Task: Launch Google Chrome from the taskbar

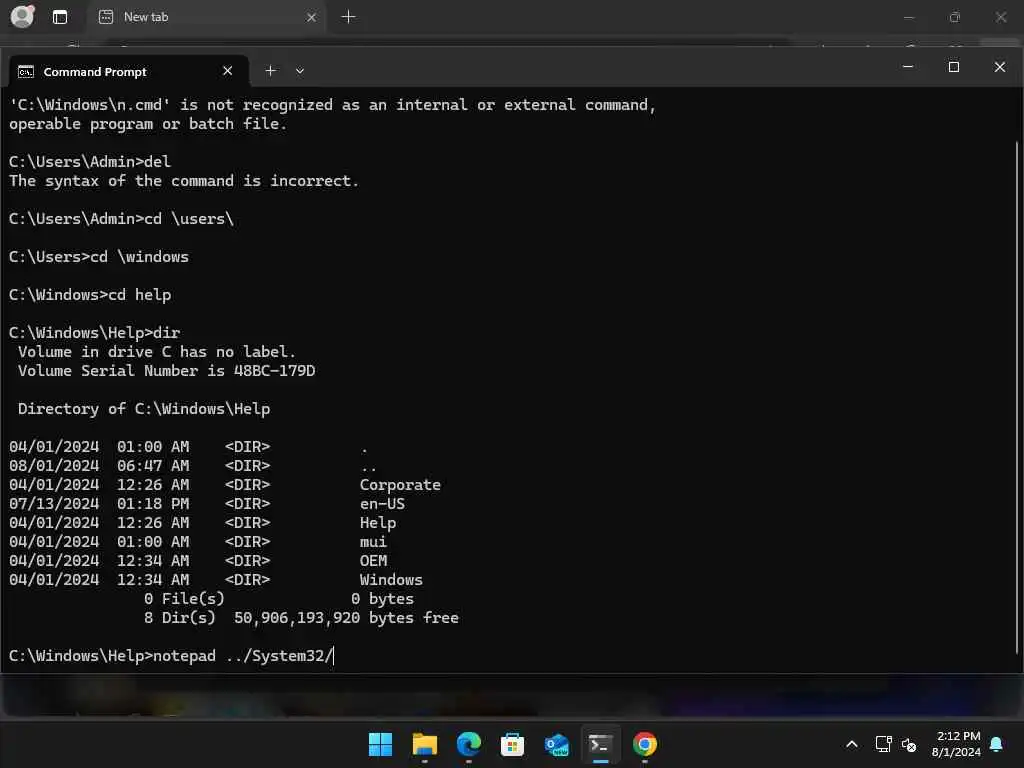Action: 644,744
